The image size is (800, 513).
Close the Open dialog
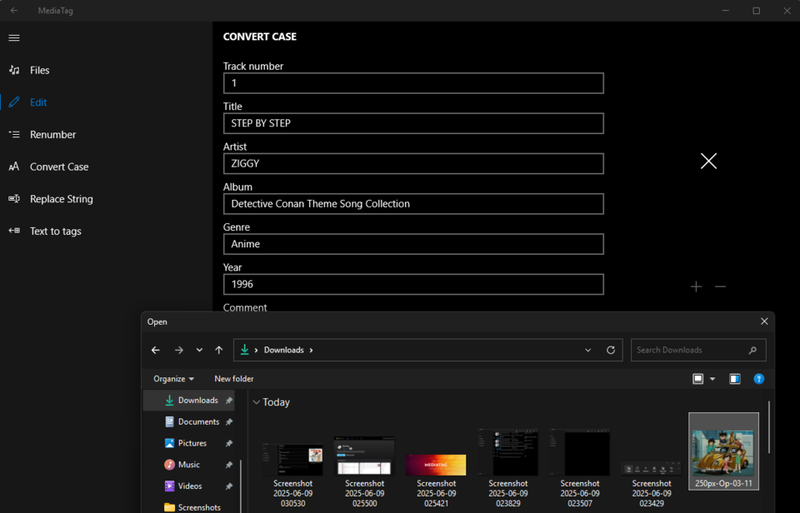(x=764, y=322)
